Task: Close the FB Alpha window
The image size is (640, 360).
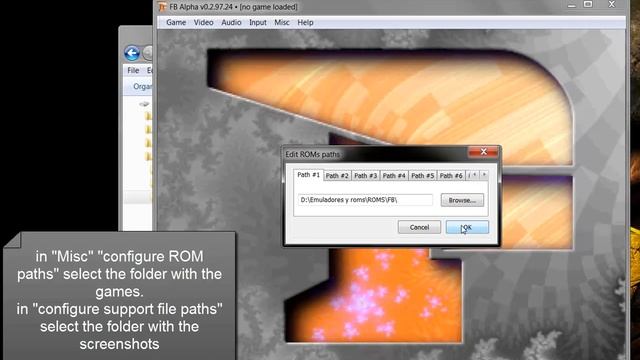Action: coord(611,4)
